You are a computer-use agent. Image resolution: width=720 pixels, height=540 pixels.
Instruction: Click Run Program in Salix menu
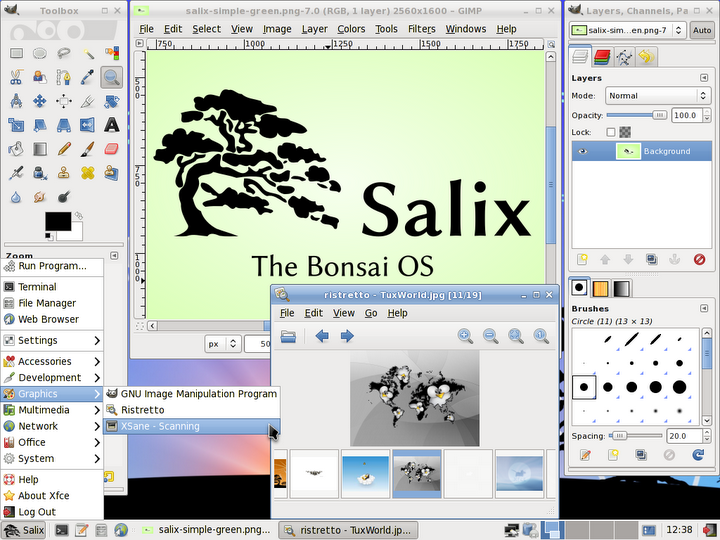point(51,266)
